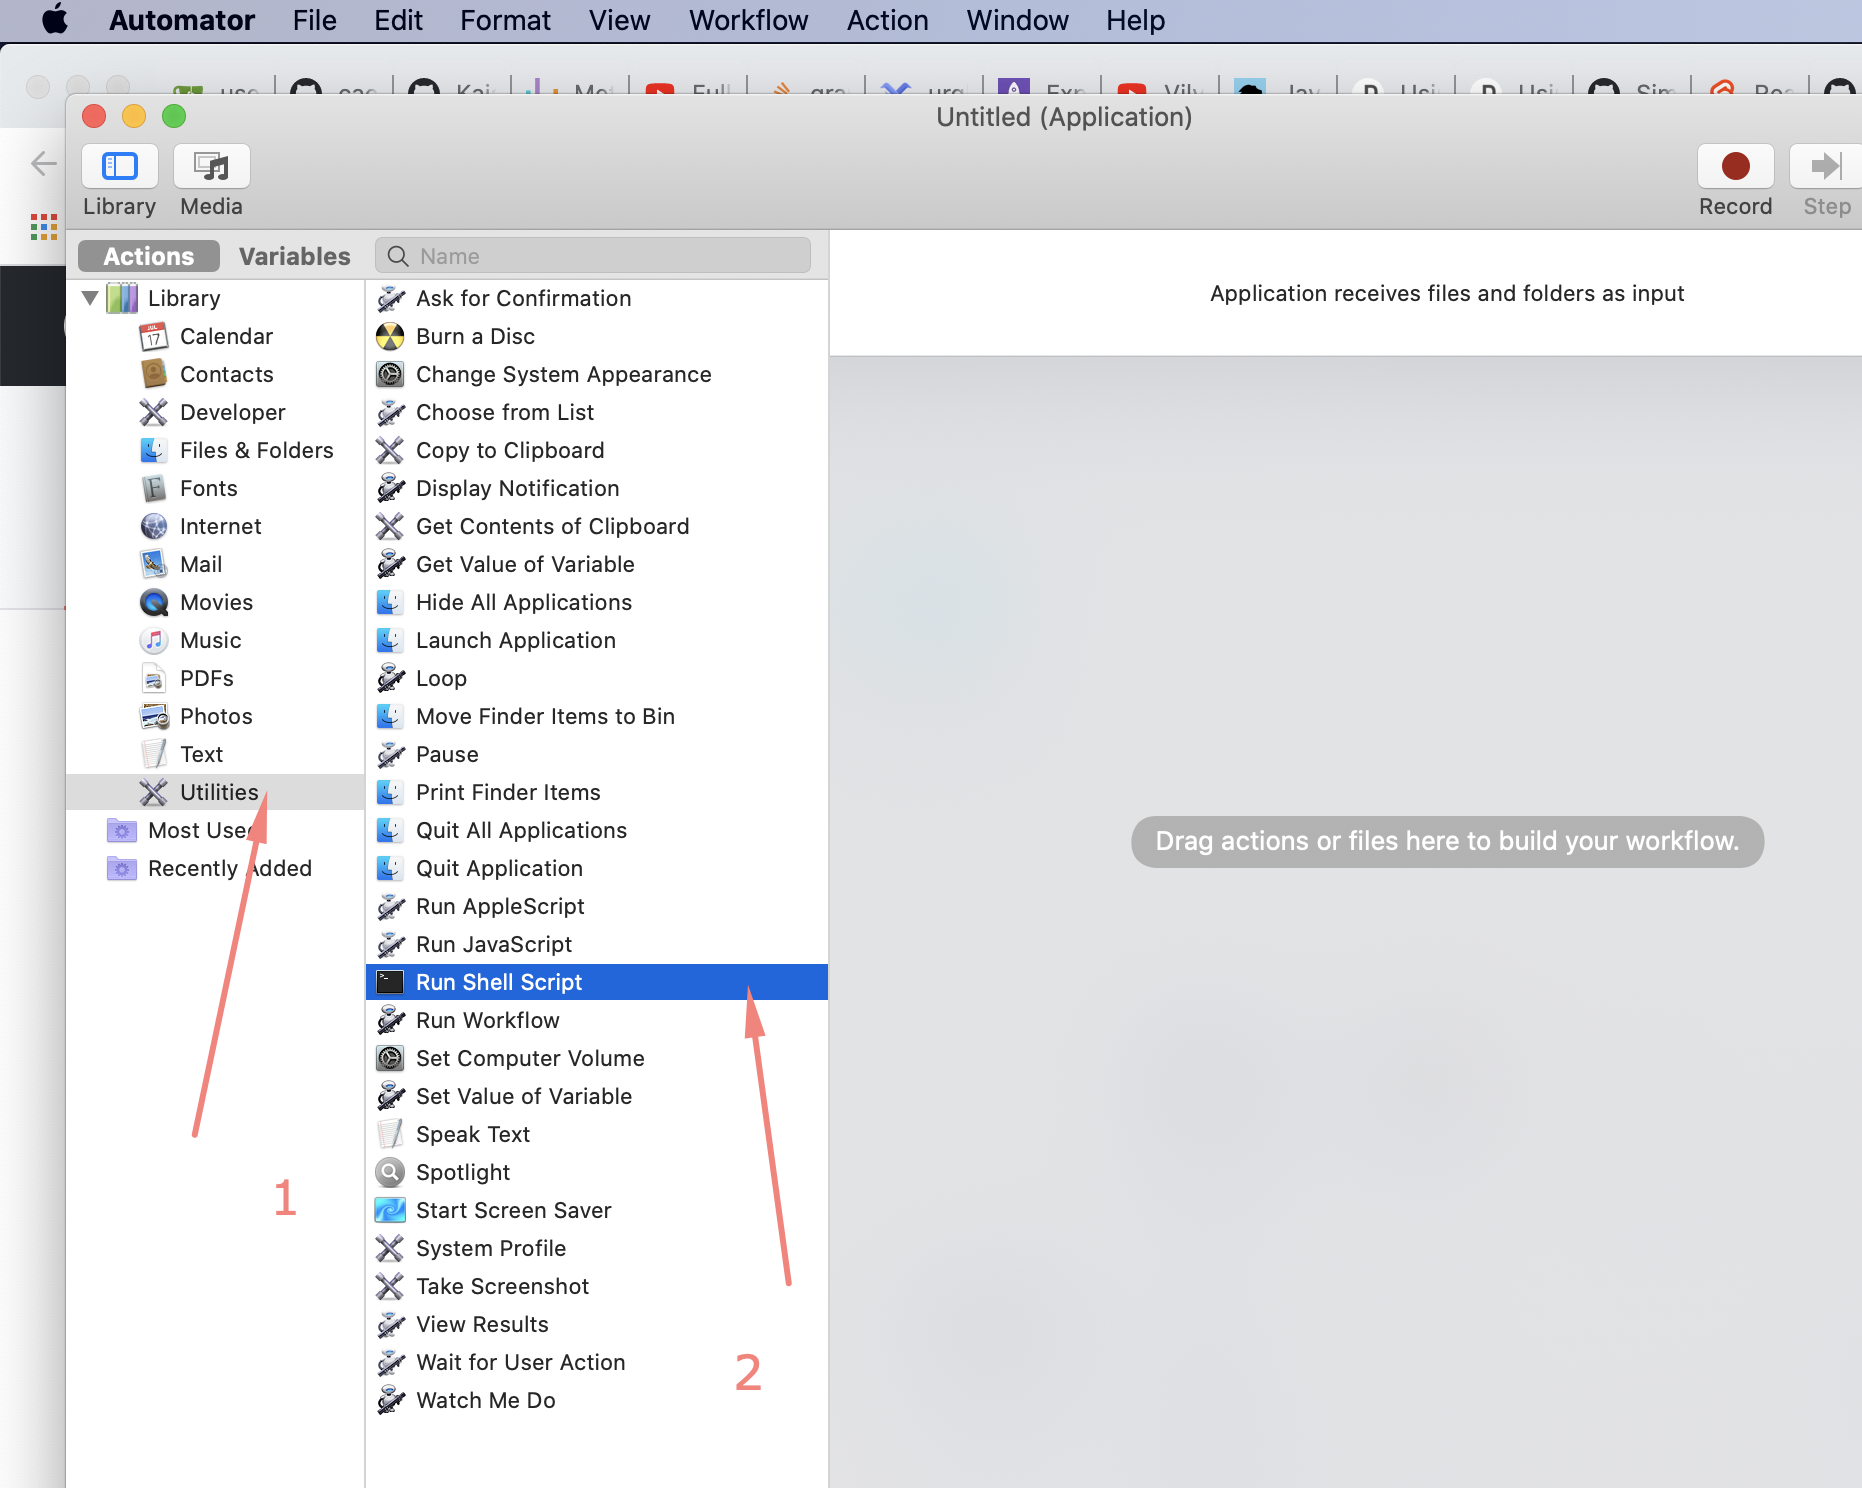Click the Step toolbar button

point(1826,166)
